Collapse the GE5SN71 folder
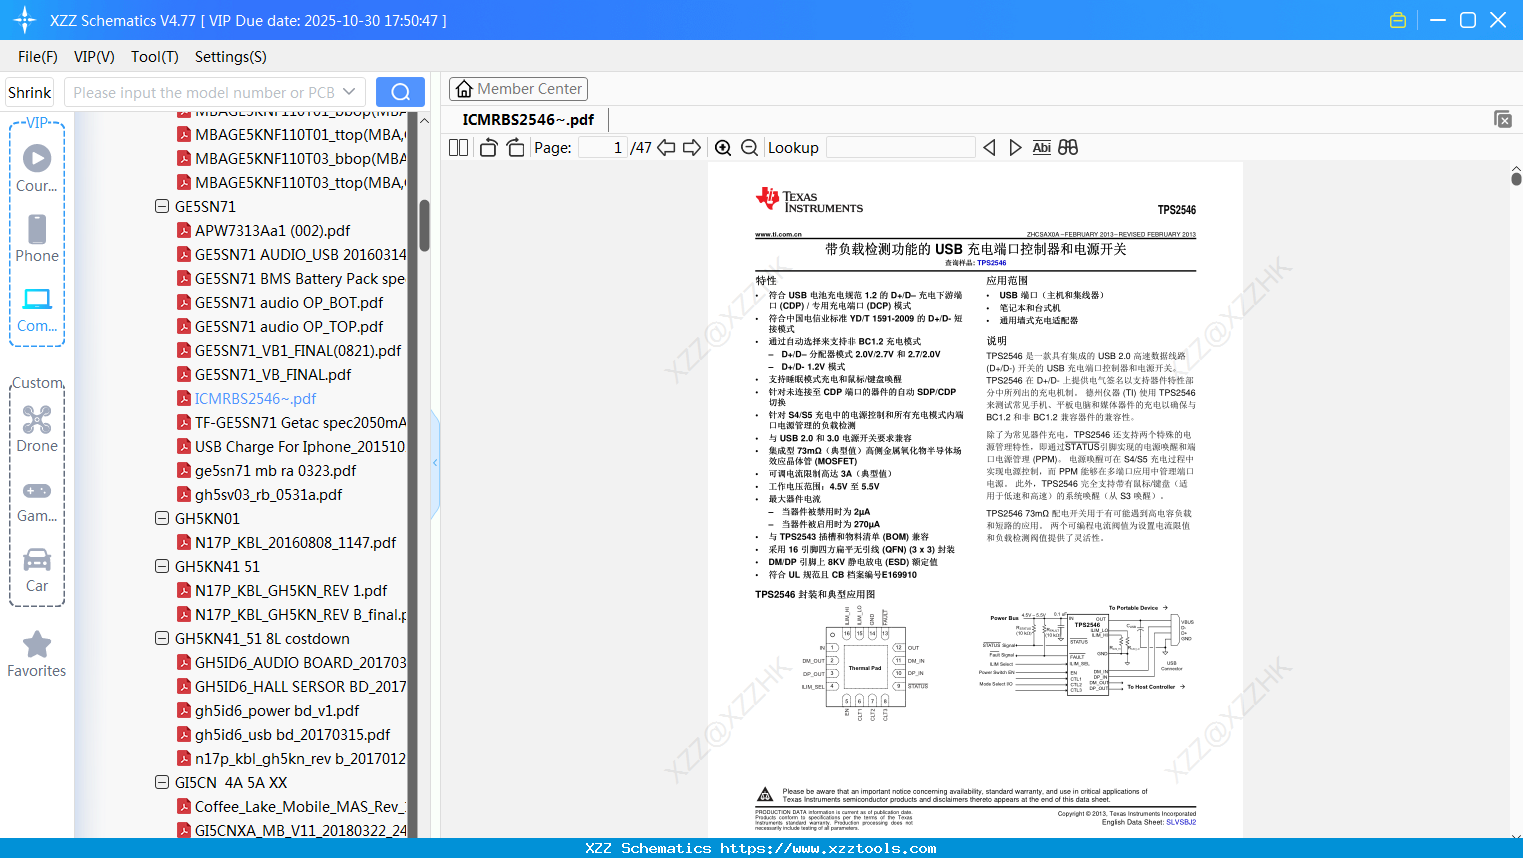The height and width of the screenshot is (858, 1523). click(x=162, y=206)
